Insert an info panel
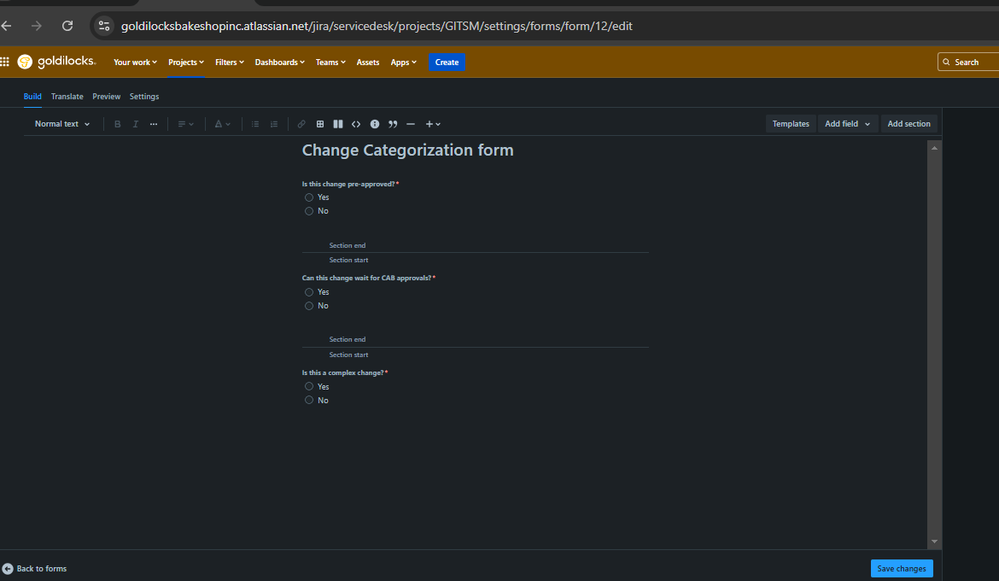Image resolution: width=999 pixels, height=581 pixels. [x=375, y=124]
